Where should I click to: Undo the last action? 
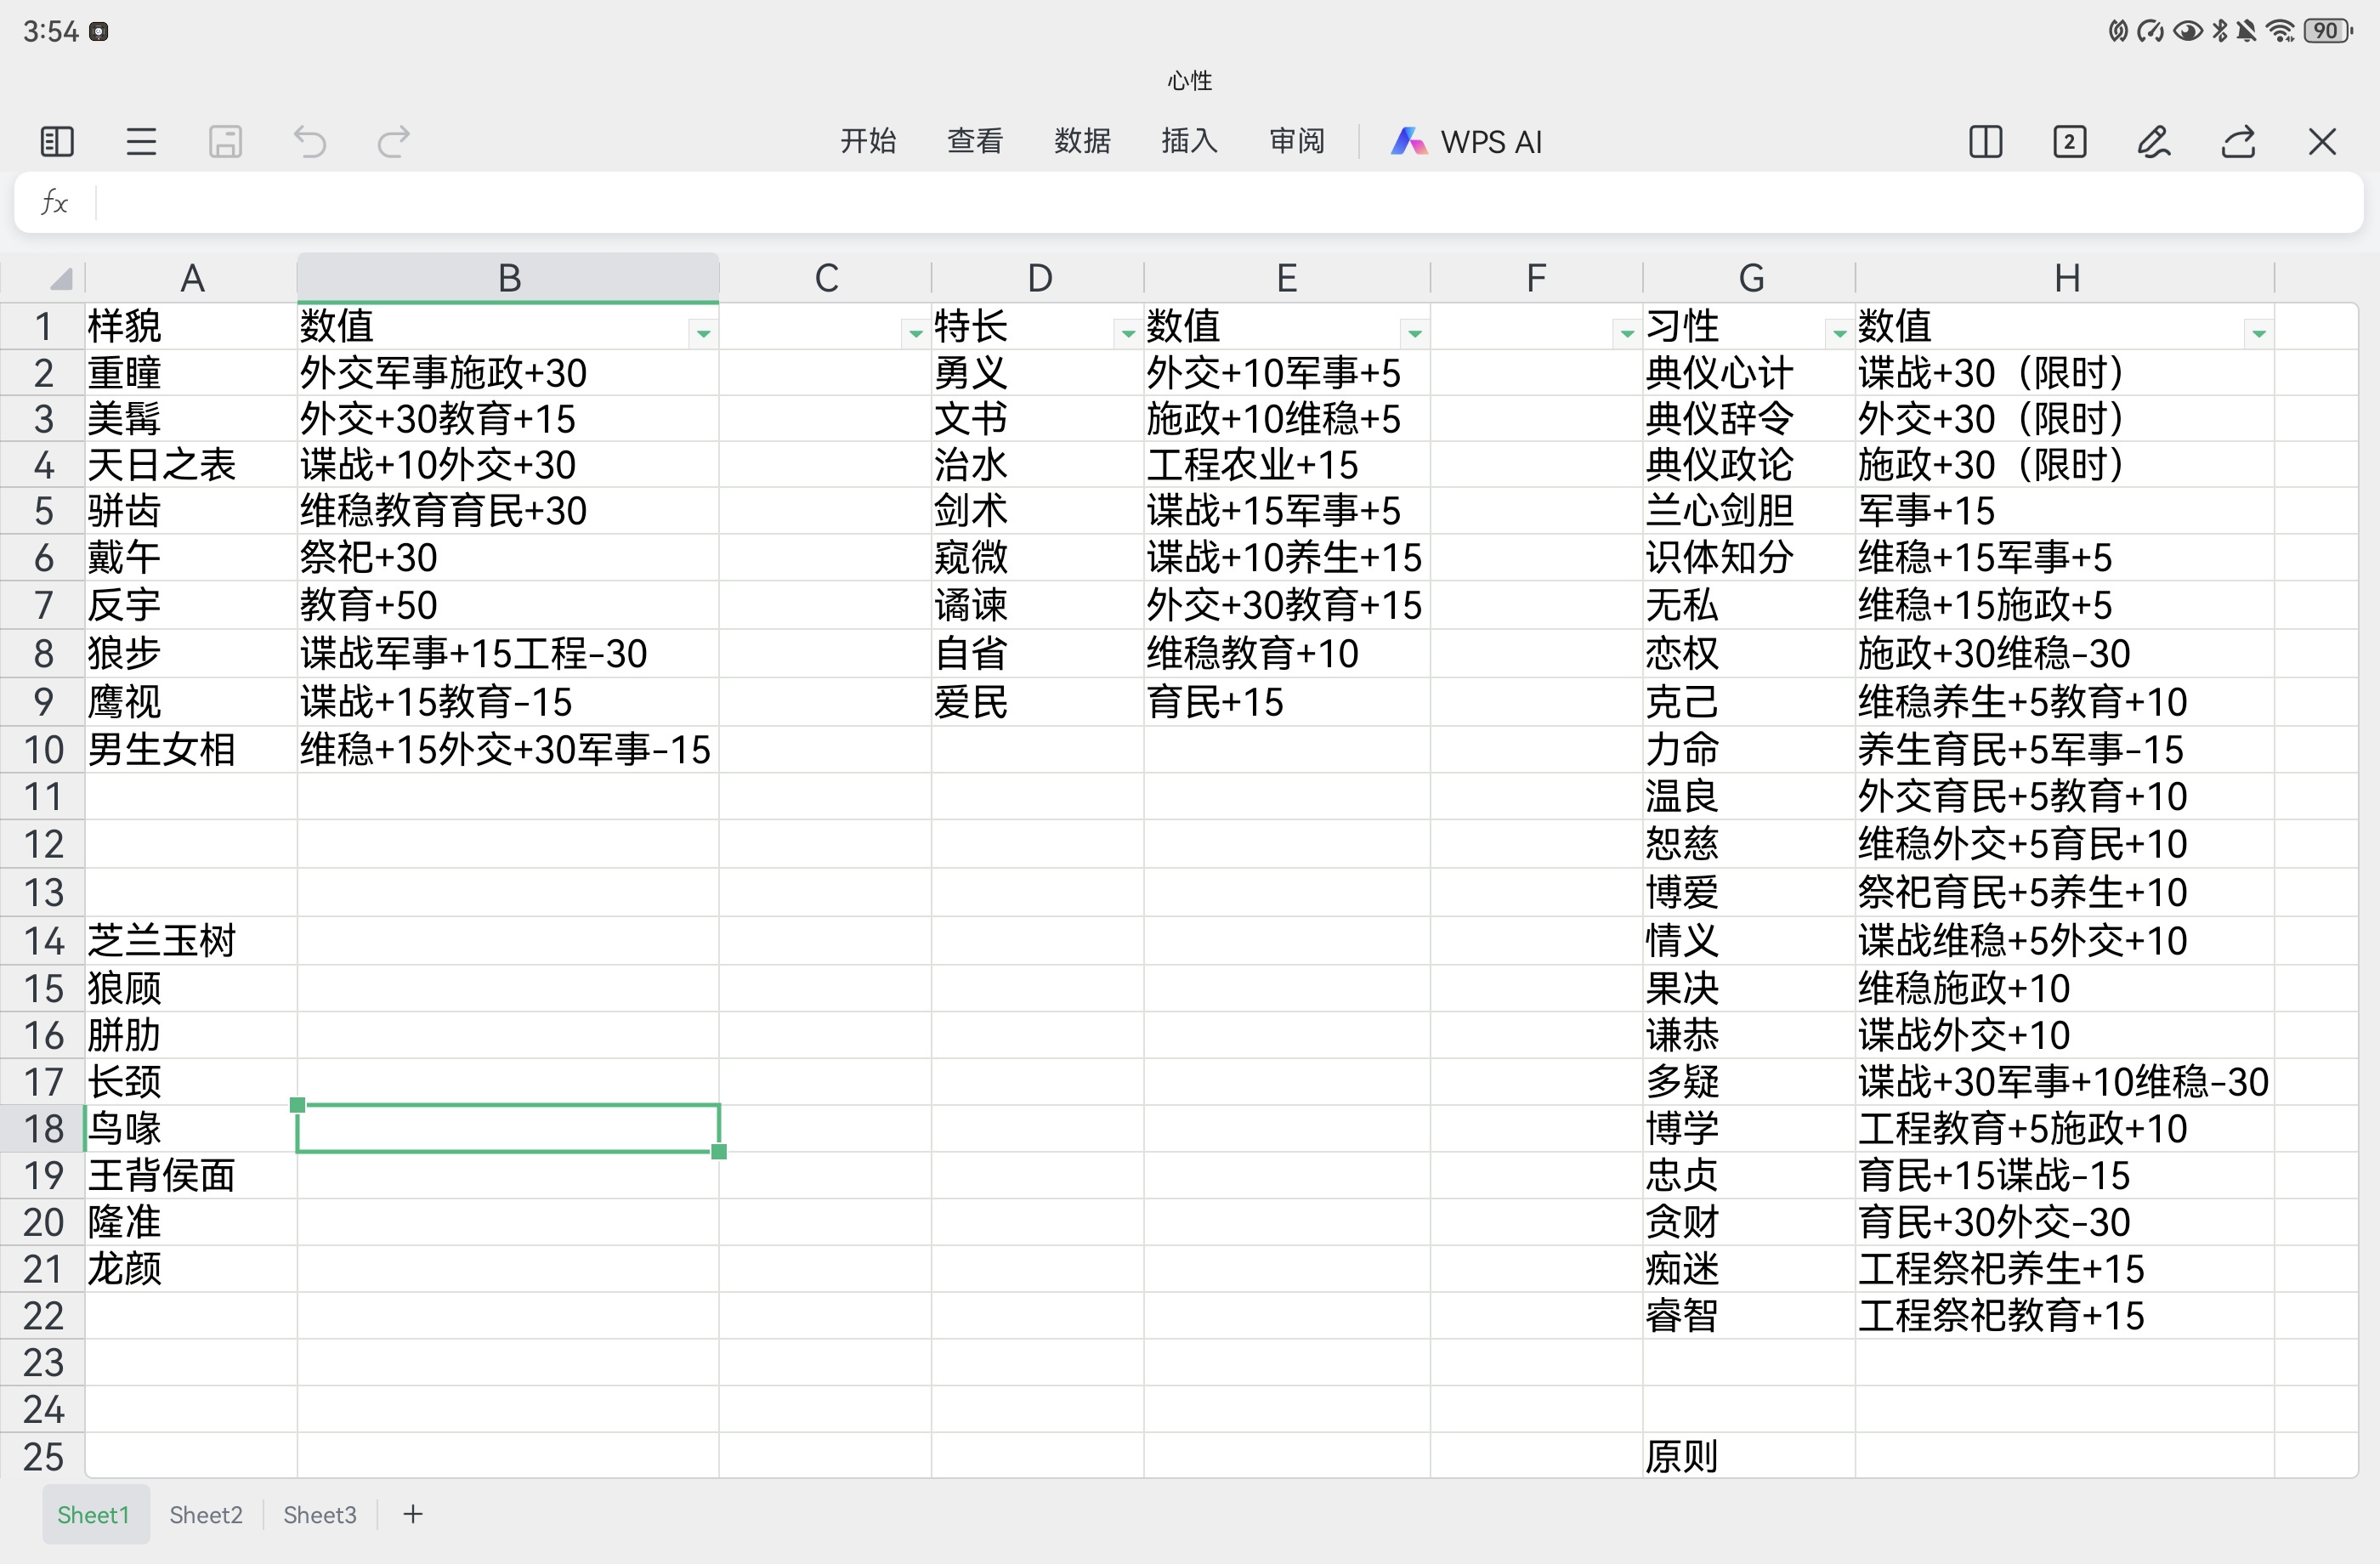tap(310, 142)
